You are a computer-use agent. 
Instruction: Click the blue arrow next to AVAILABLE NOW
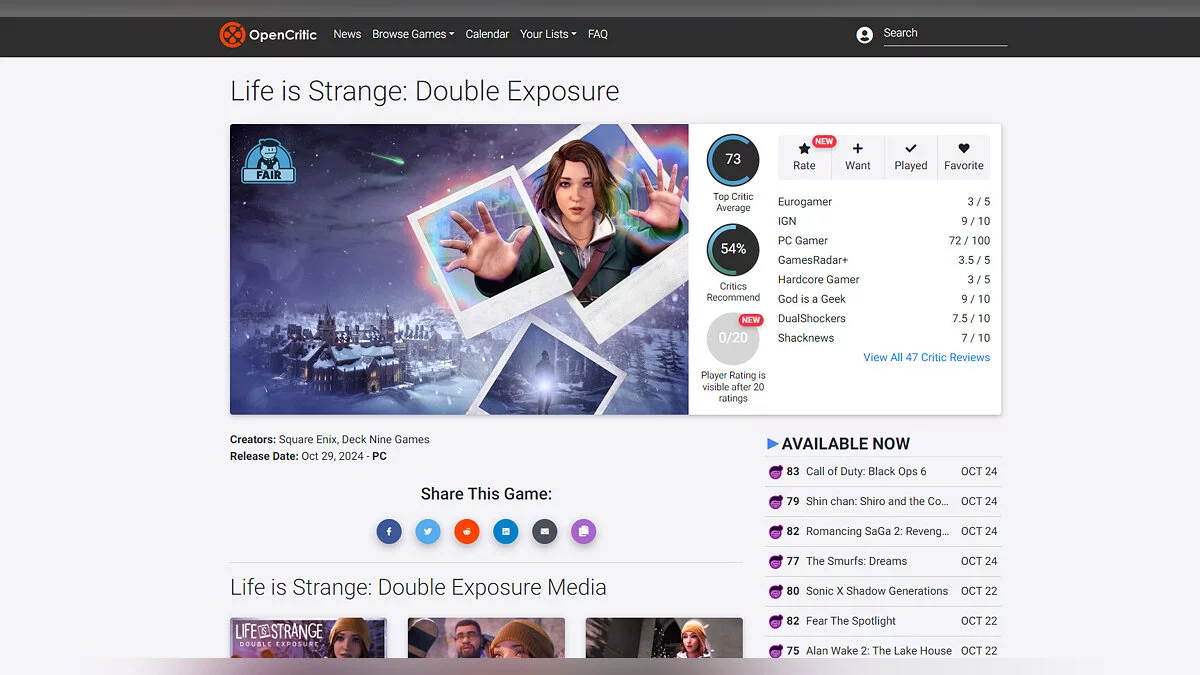tap(772, 443)
